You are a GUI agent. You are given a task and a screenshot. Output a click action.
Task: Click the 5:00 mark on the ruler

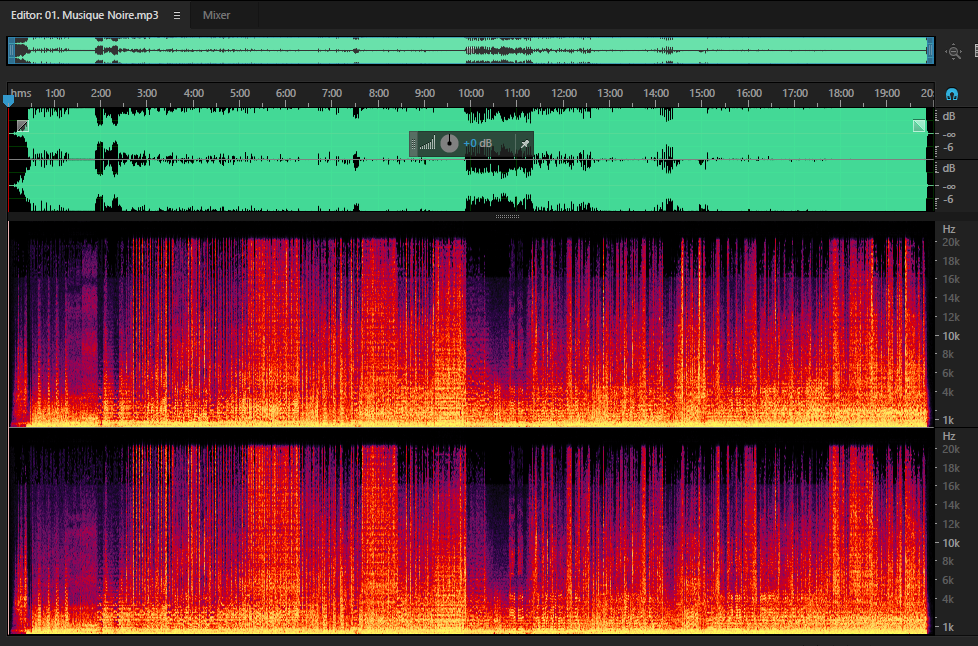[240, 93]
